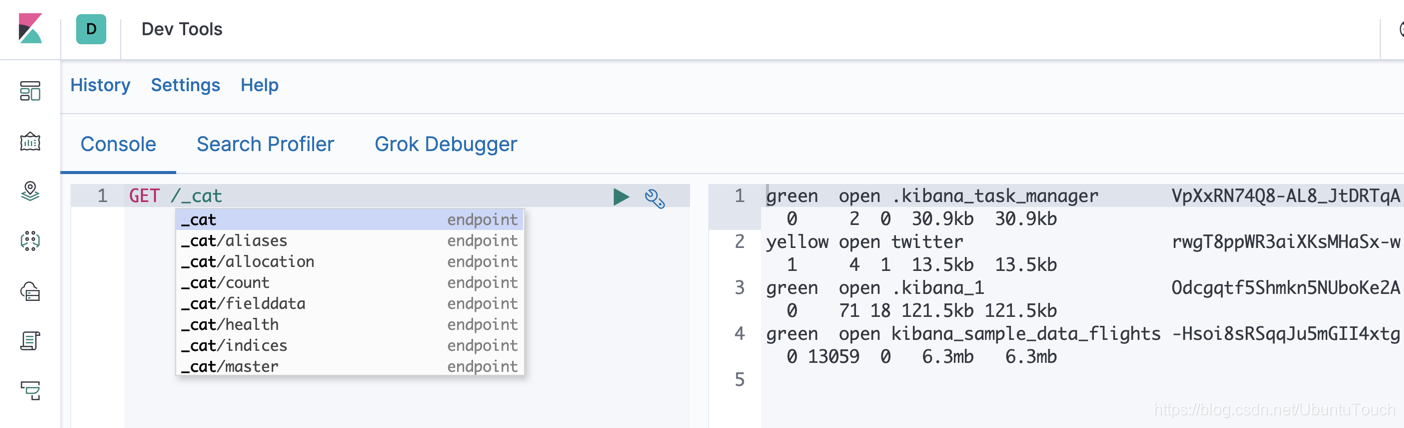The width and height of the screenshot is (1404, 428).
Task: Click editor line number 1
Action: [x=102, y=196]
